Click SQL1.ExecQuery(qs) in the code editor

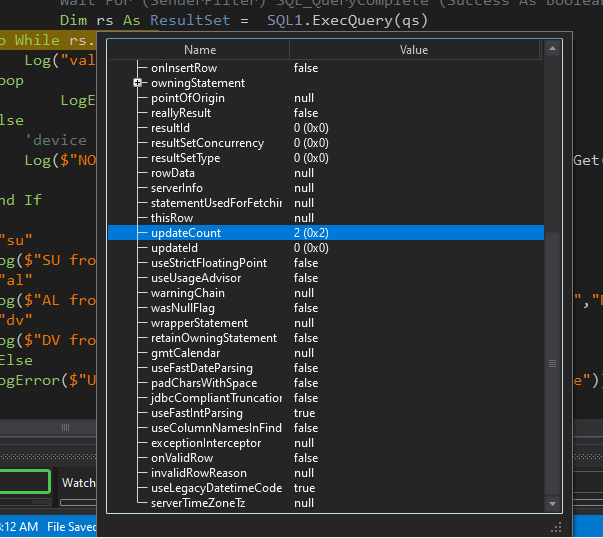click(347, 20)
